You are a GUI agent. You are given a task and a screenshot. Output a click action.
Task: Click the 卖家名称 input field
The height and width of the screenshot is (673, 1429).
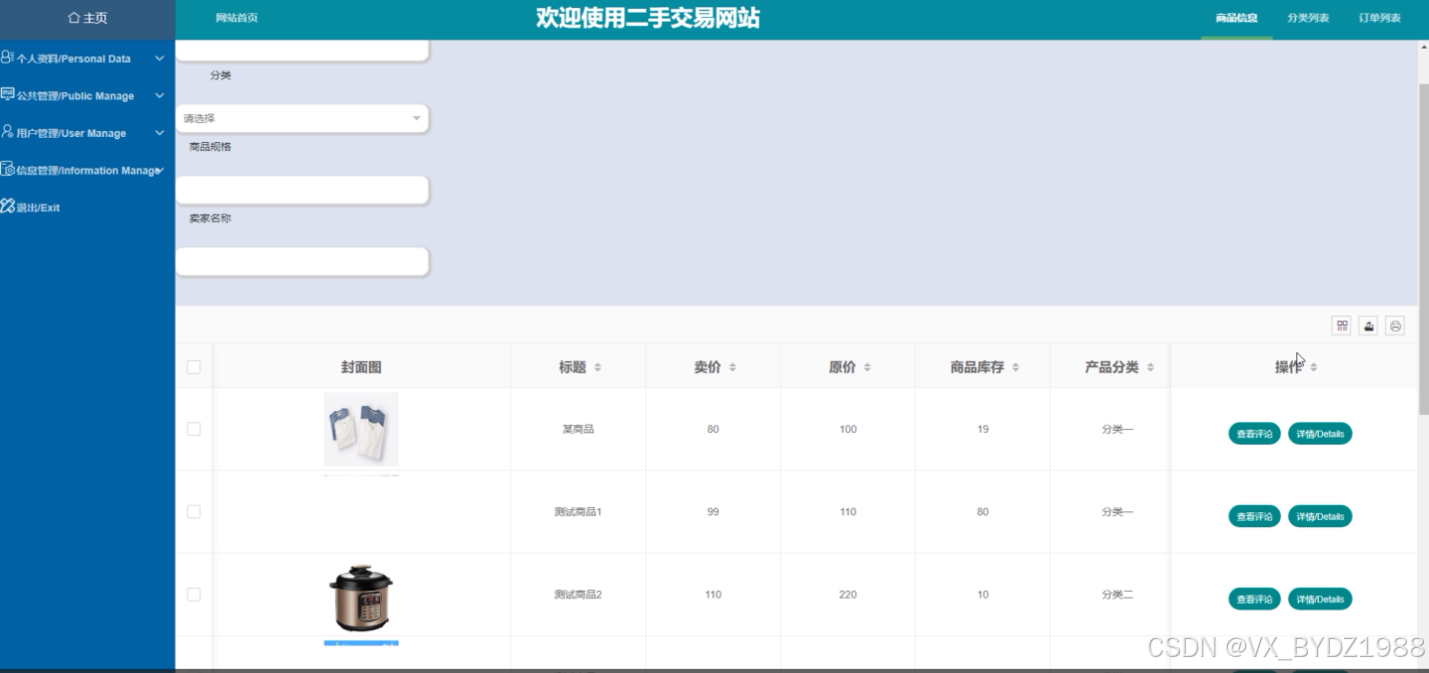(302, 261)
